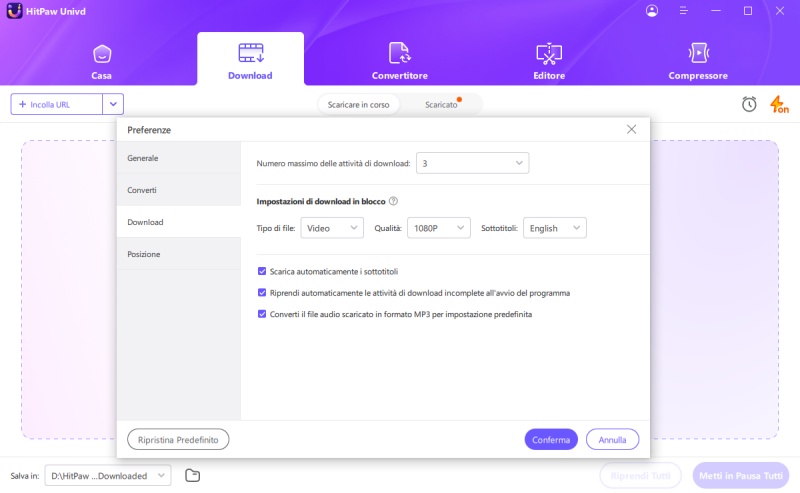The height and width of the screenshot is (493, 800).
Task: Open the Sottotitoli English dropdown
Action: click(x=555, y=228)
